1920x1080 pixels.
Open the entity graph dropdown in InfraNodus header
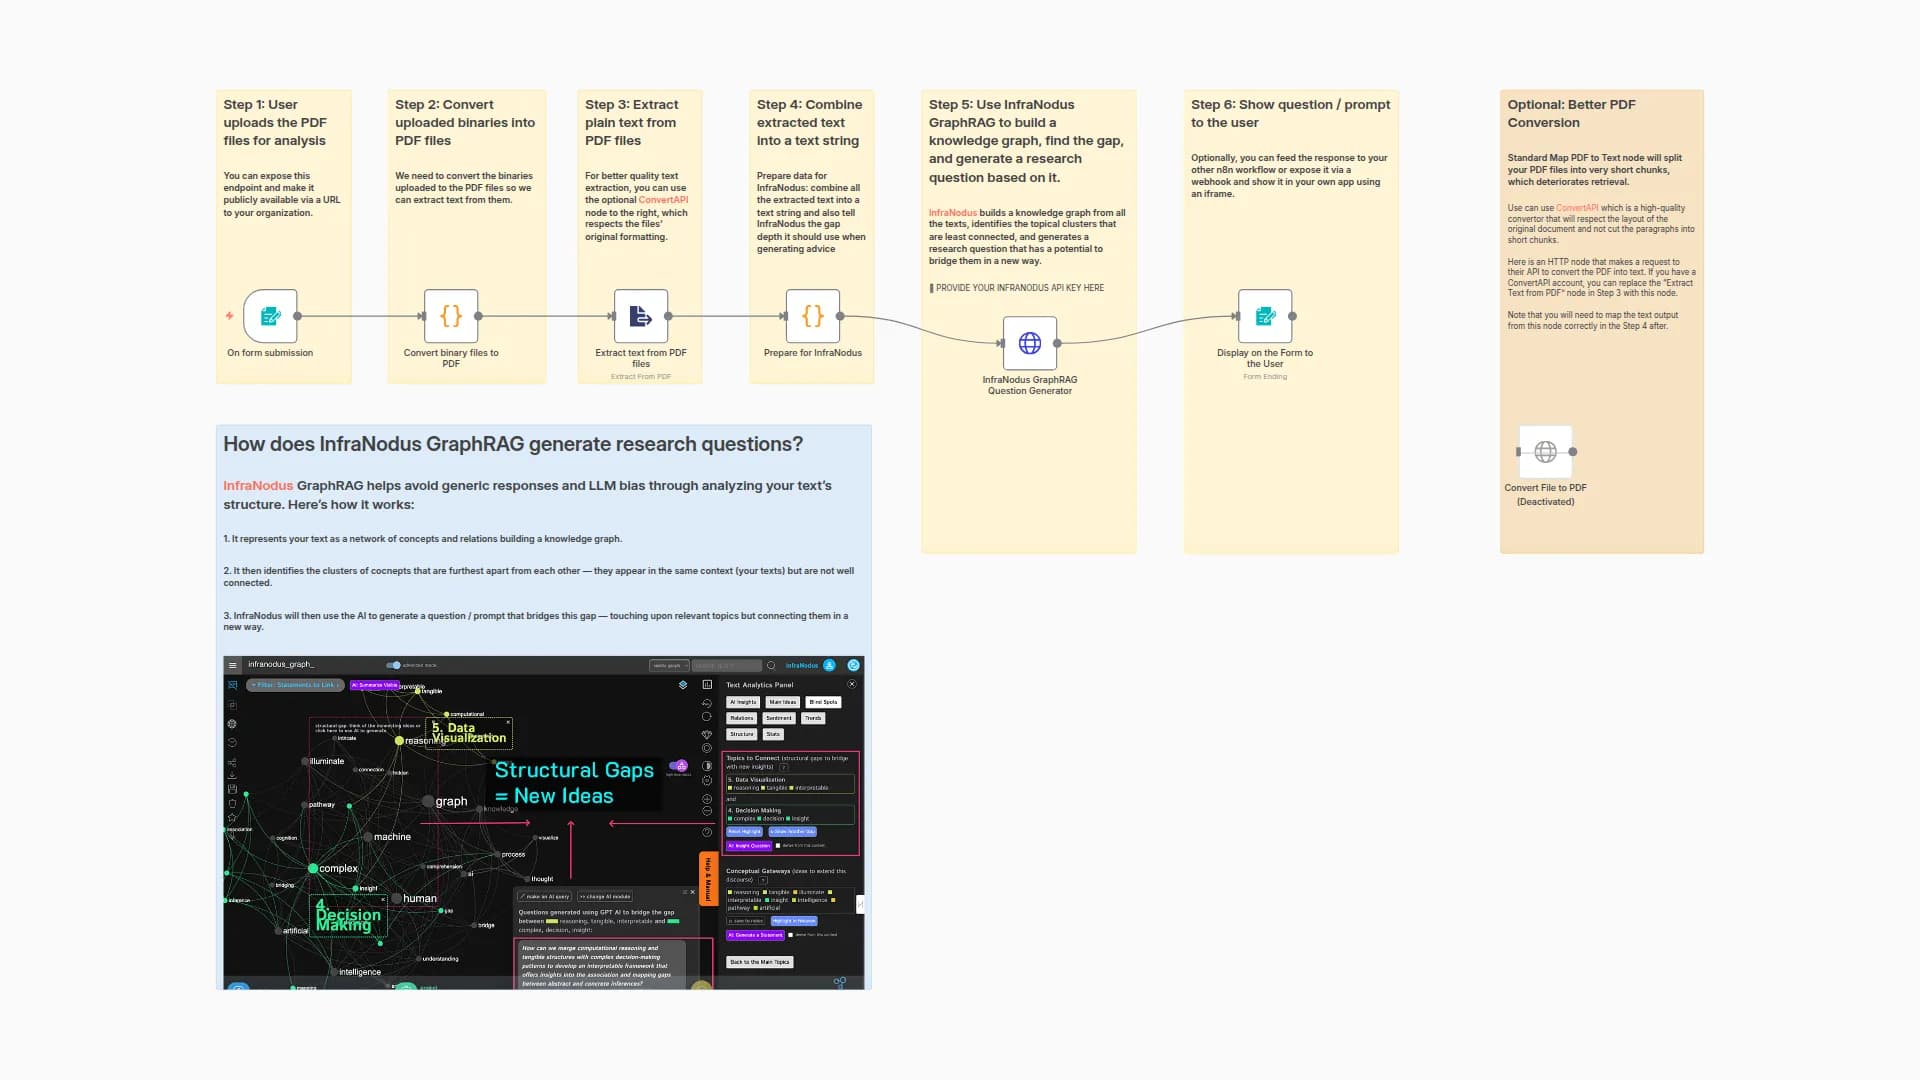tap(668, 665)
